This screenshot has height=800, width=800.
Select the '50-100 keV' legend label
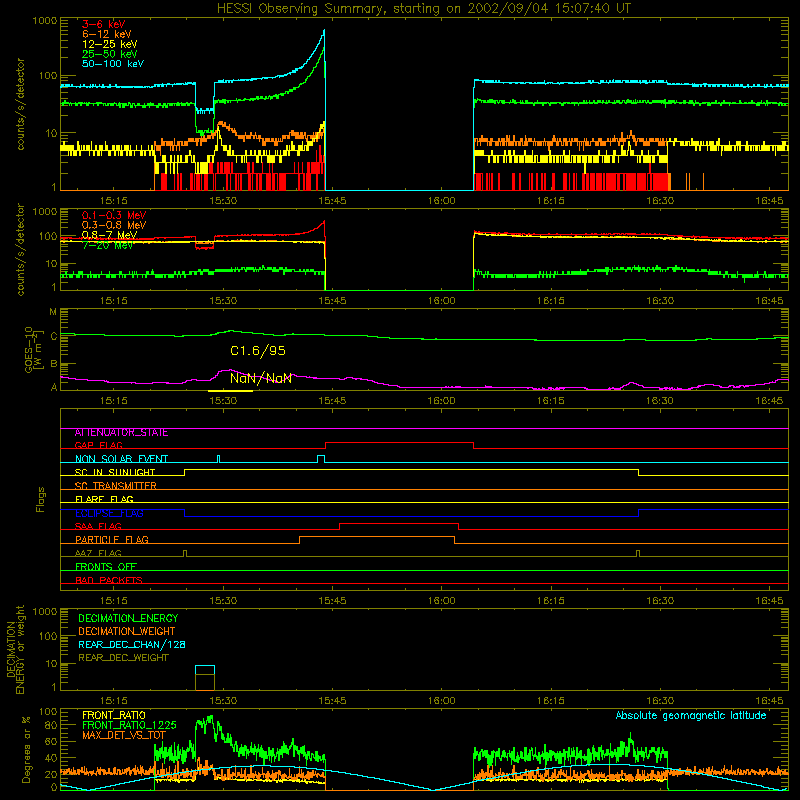(113, 64)
